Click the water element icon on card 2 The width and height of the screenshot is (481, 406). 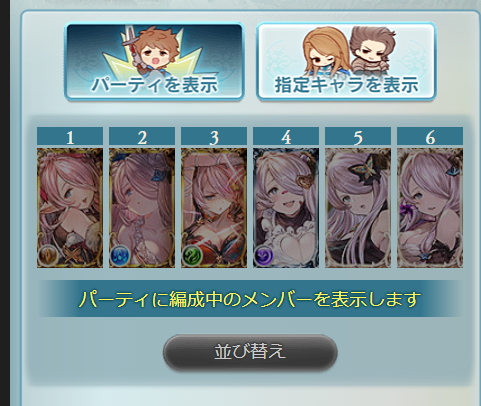[x=120, y=255]
